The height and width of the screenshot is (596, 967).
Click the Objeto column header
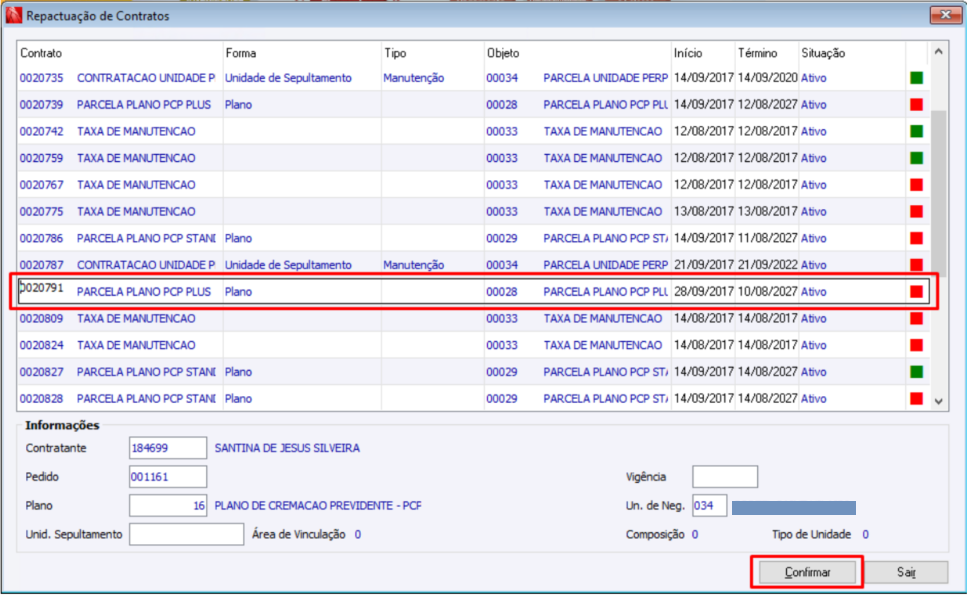point(503,53)
